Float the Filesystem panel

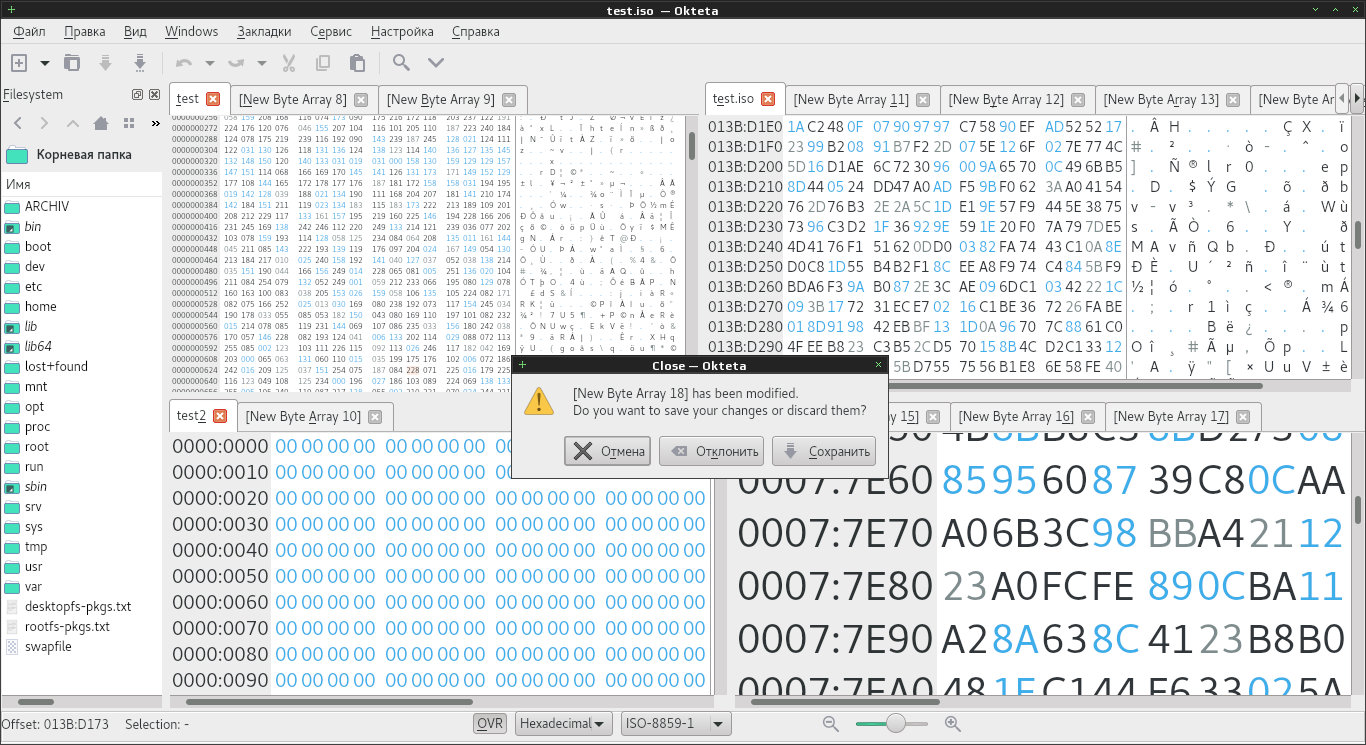pos(138,94)
